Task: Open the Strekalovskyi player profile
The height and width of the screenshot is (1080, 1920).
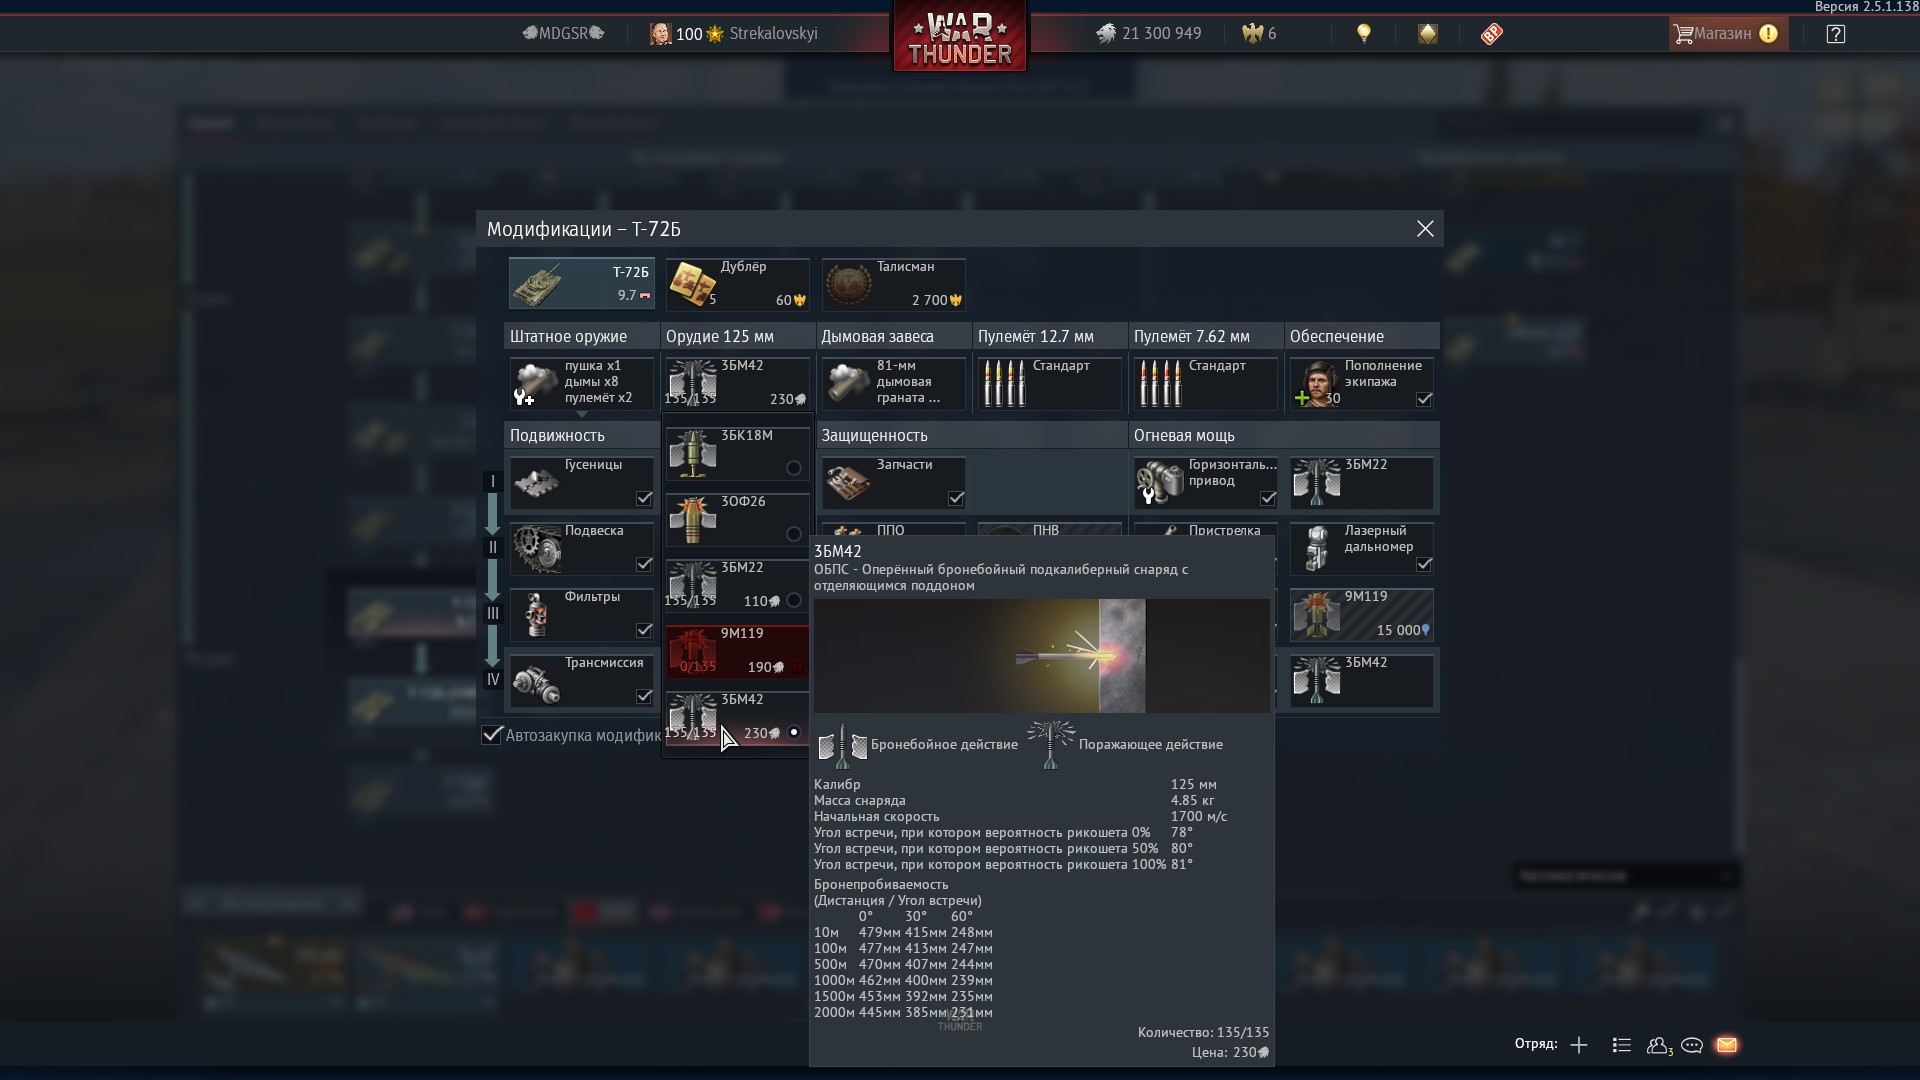Action: pos(733,34)
